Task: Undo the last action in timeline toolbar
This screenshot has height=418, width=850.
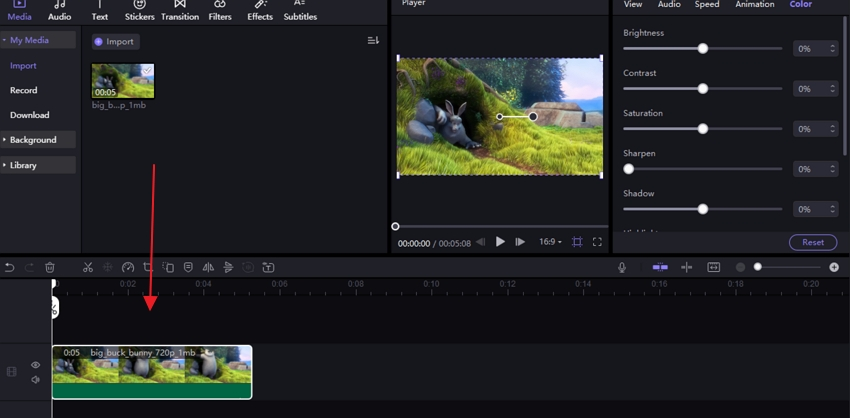Action: pyautogui.click(x=9, y=267)
